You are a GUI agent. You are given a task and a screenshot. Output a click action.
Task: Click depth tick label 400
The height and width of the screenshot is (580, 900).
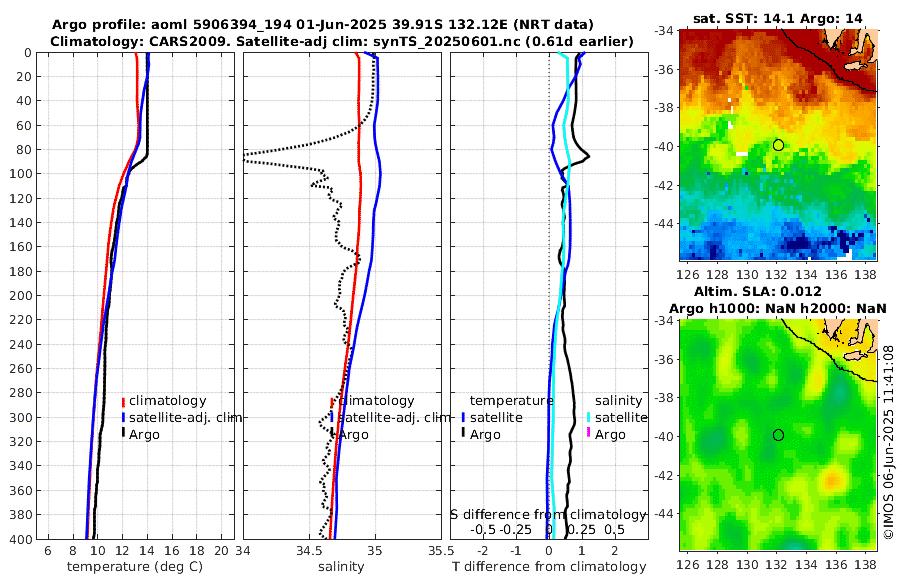pos(22,539)
